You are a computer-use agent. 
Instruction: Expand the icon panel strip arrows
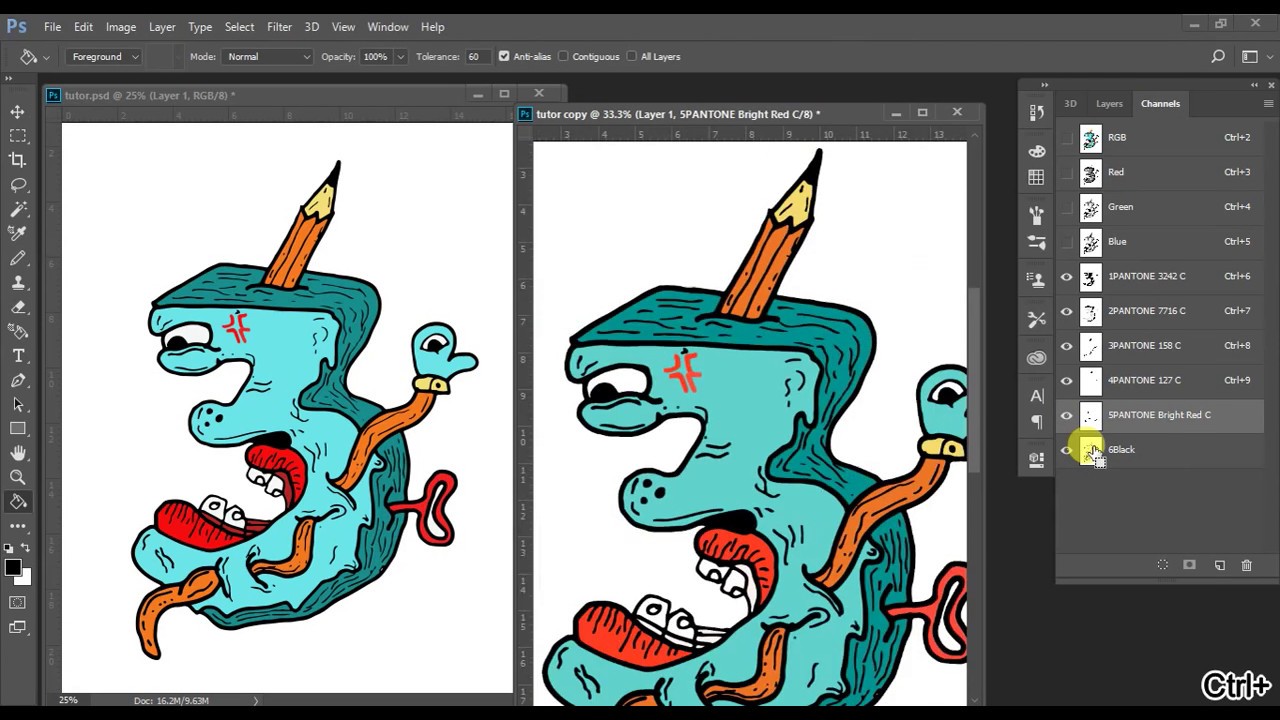pyautogui.click(x=1044, y=85)
